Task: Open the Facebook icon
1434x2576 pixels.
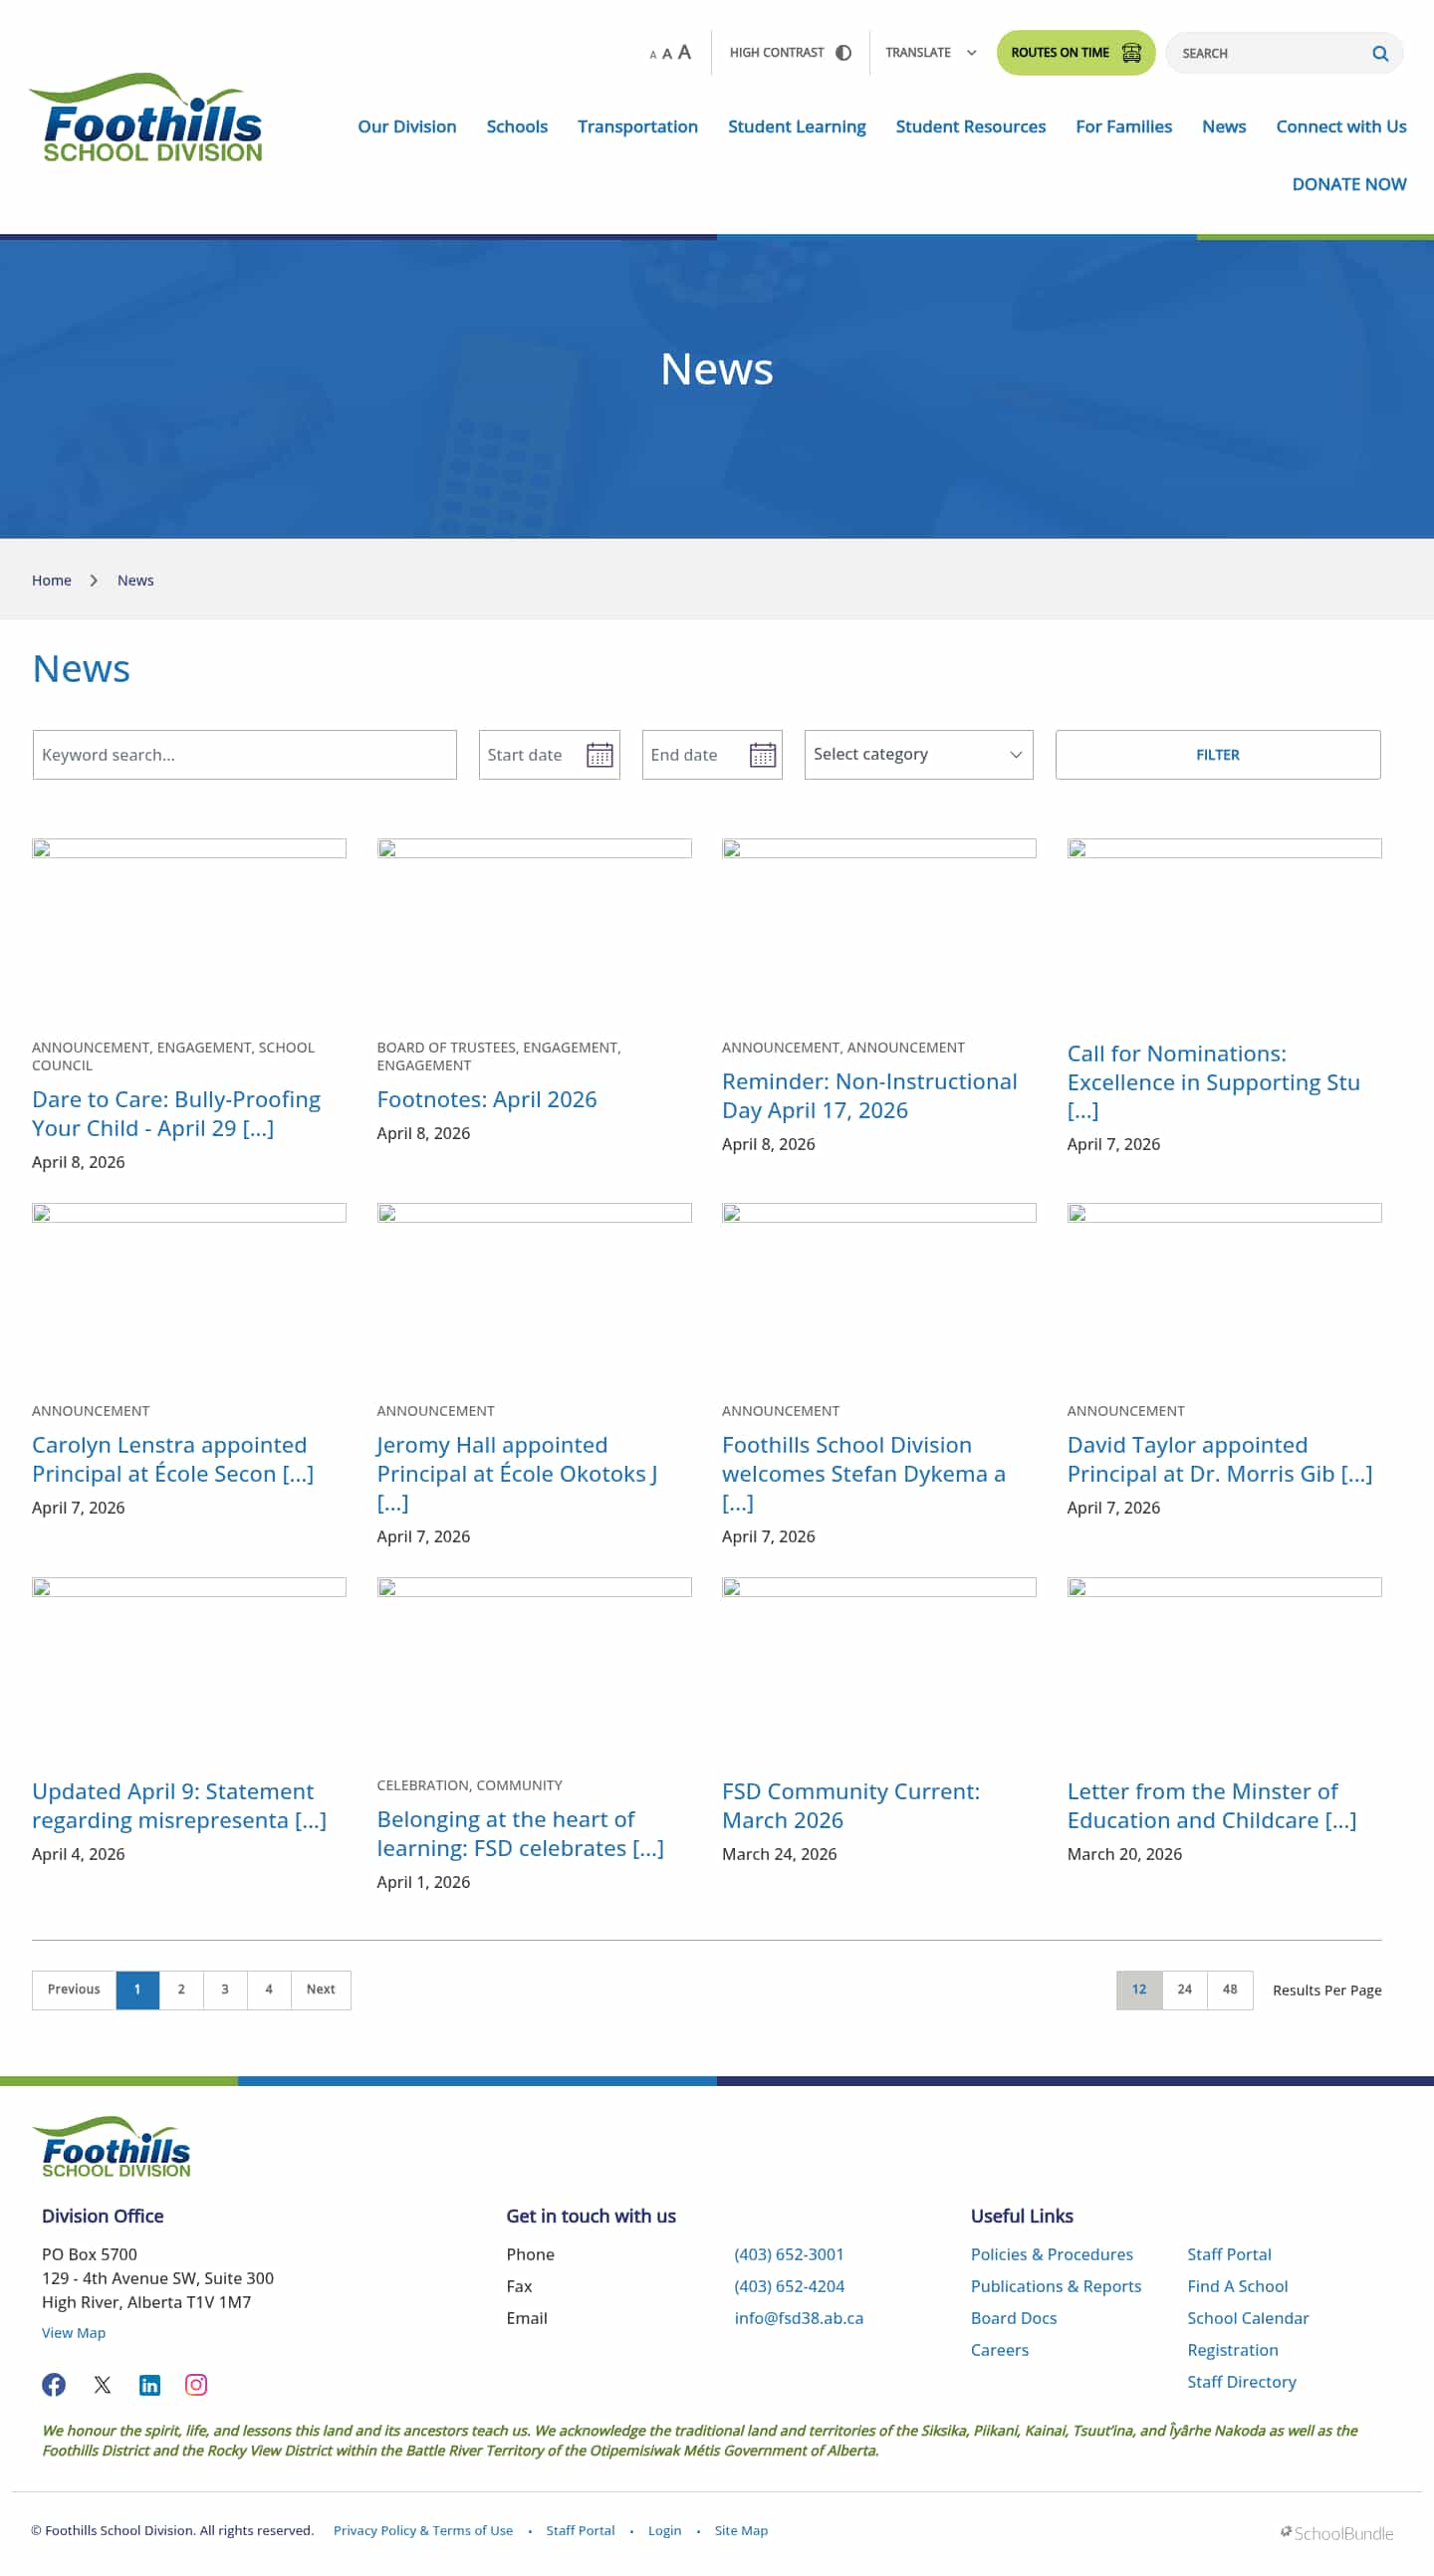Action: [54, 2384]
